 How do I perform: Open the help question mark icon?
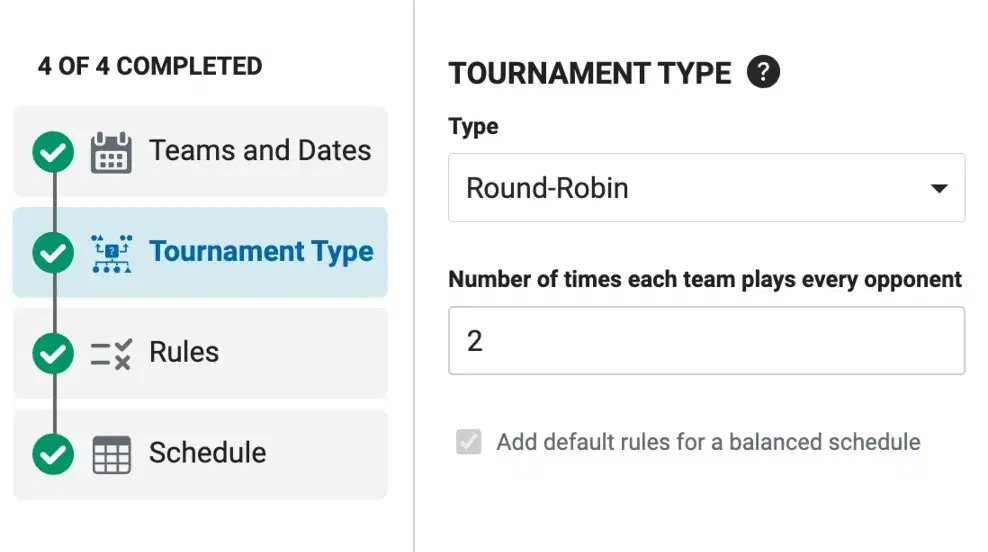(763, 72)
